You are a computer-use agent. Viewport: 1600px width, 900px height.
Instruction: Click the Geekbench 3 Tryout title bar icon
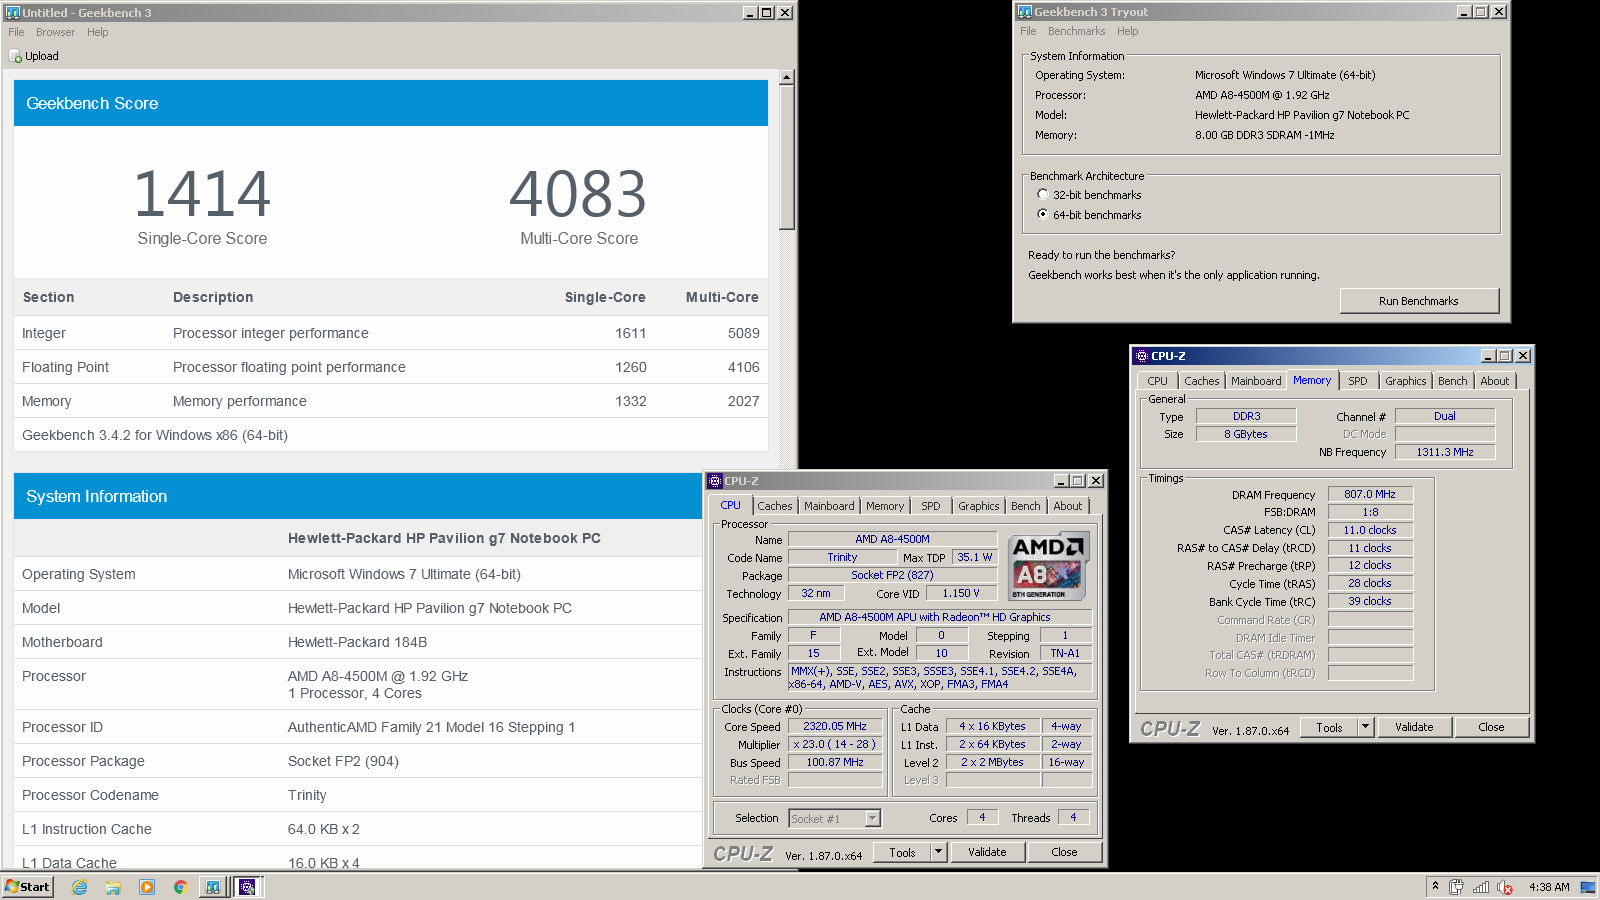click(1024, 12)
